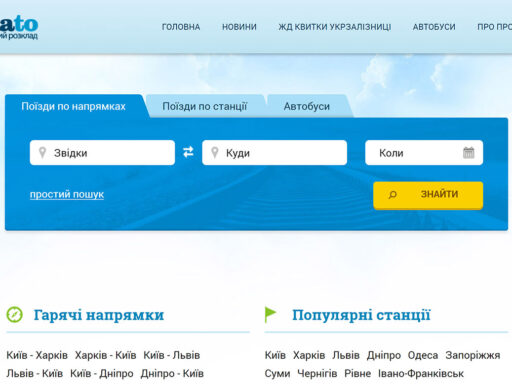The height and width of the screenshot is (384, 512).
Task: Open Київ - Львів route link
Action: [172, 355]
